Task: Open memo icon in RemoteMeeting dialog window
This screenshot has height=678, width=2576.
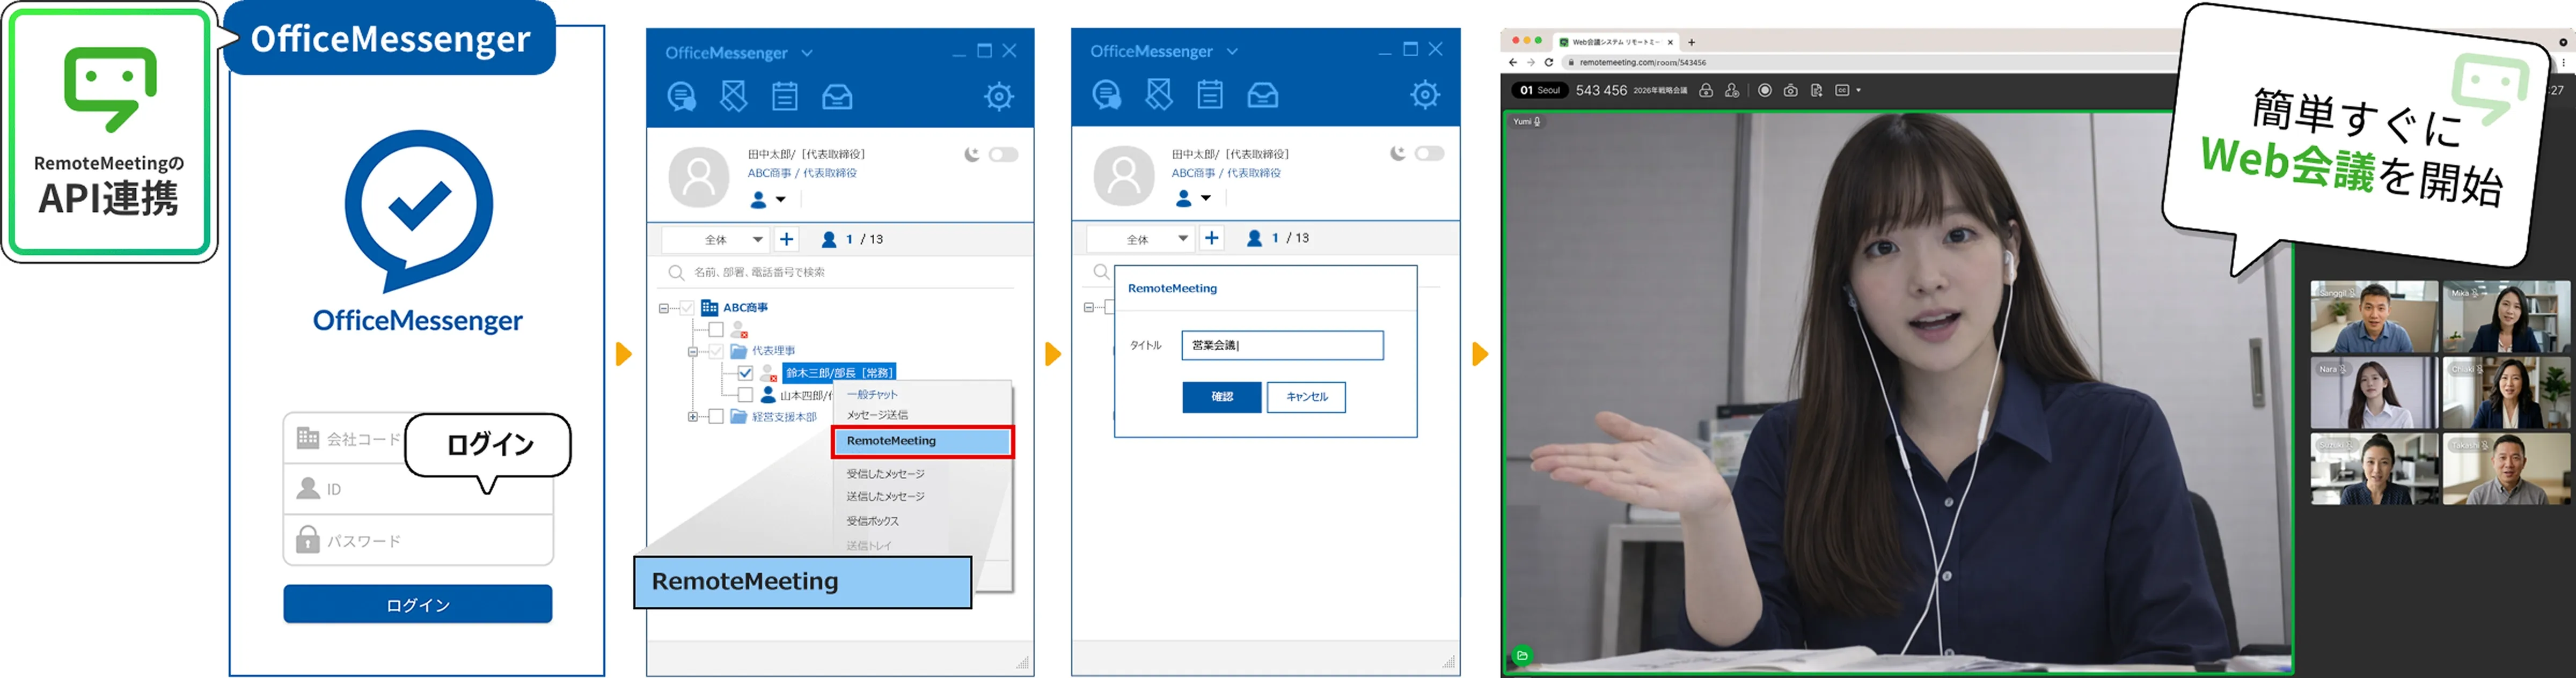Action: (x=1159, y=95)
